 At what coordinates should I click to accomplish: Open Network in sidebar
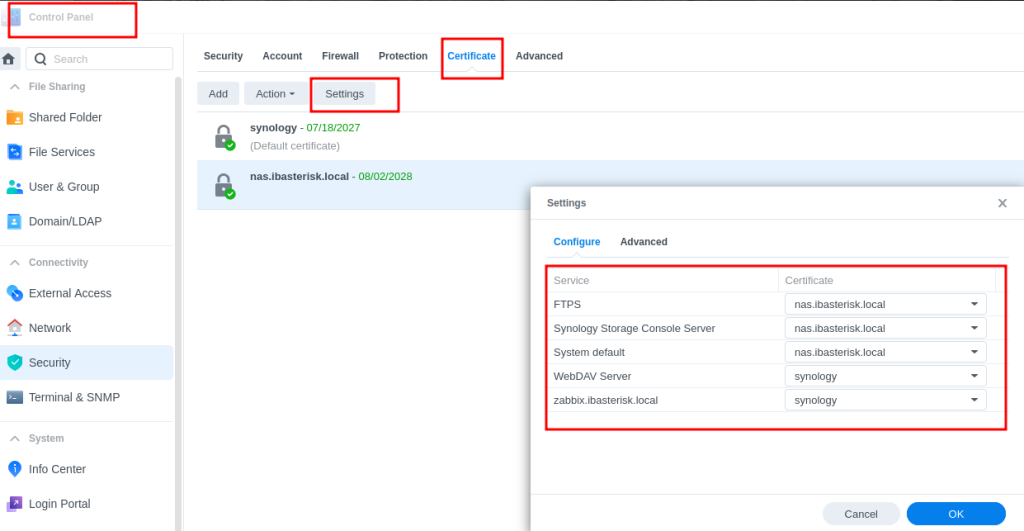(87, 328)
